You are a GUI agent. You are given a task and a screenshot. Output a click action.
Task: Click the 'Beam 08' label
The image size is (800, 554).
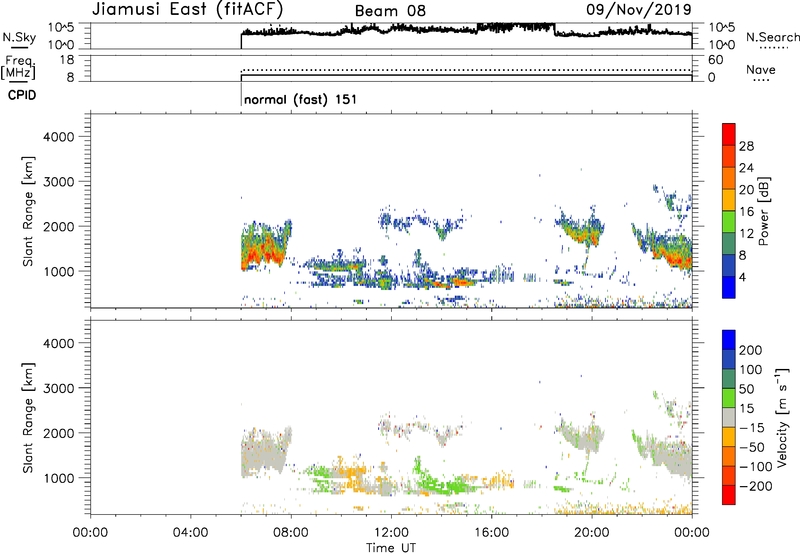pyautogui.click(x=390, y=11)
